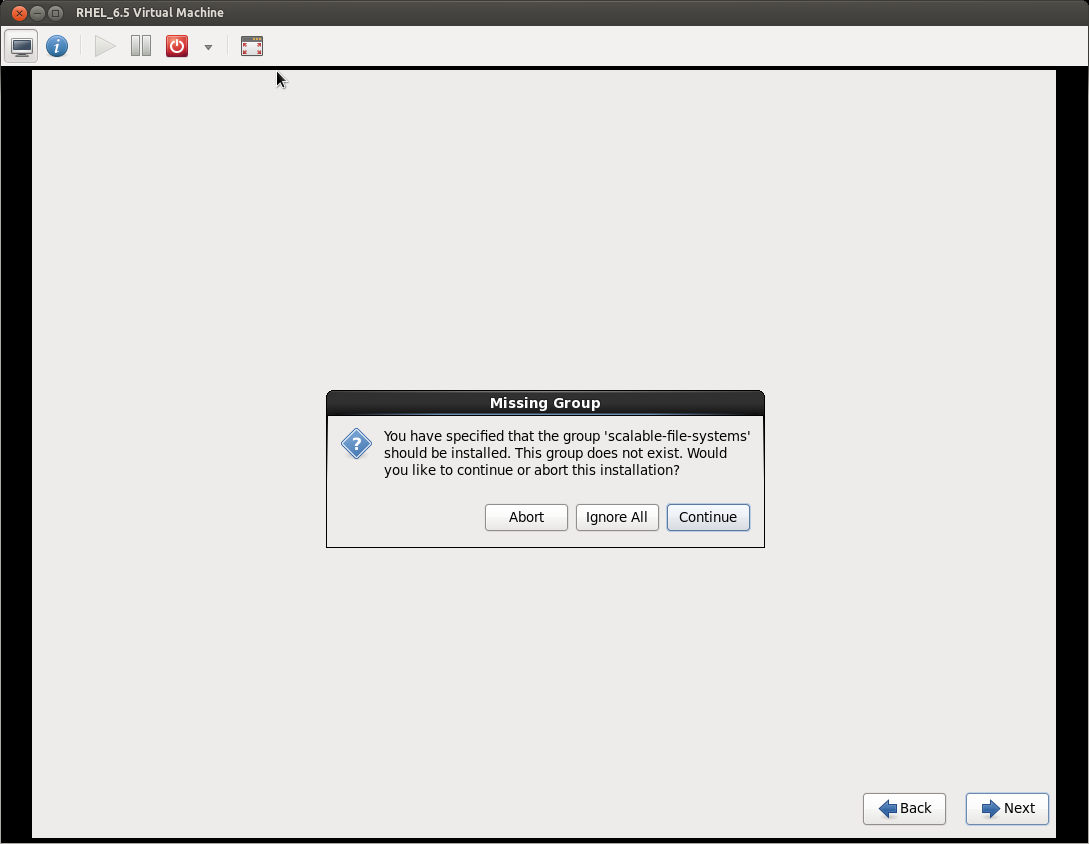Maximize the virtual machine window

(55, 13)
